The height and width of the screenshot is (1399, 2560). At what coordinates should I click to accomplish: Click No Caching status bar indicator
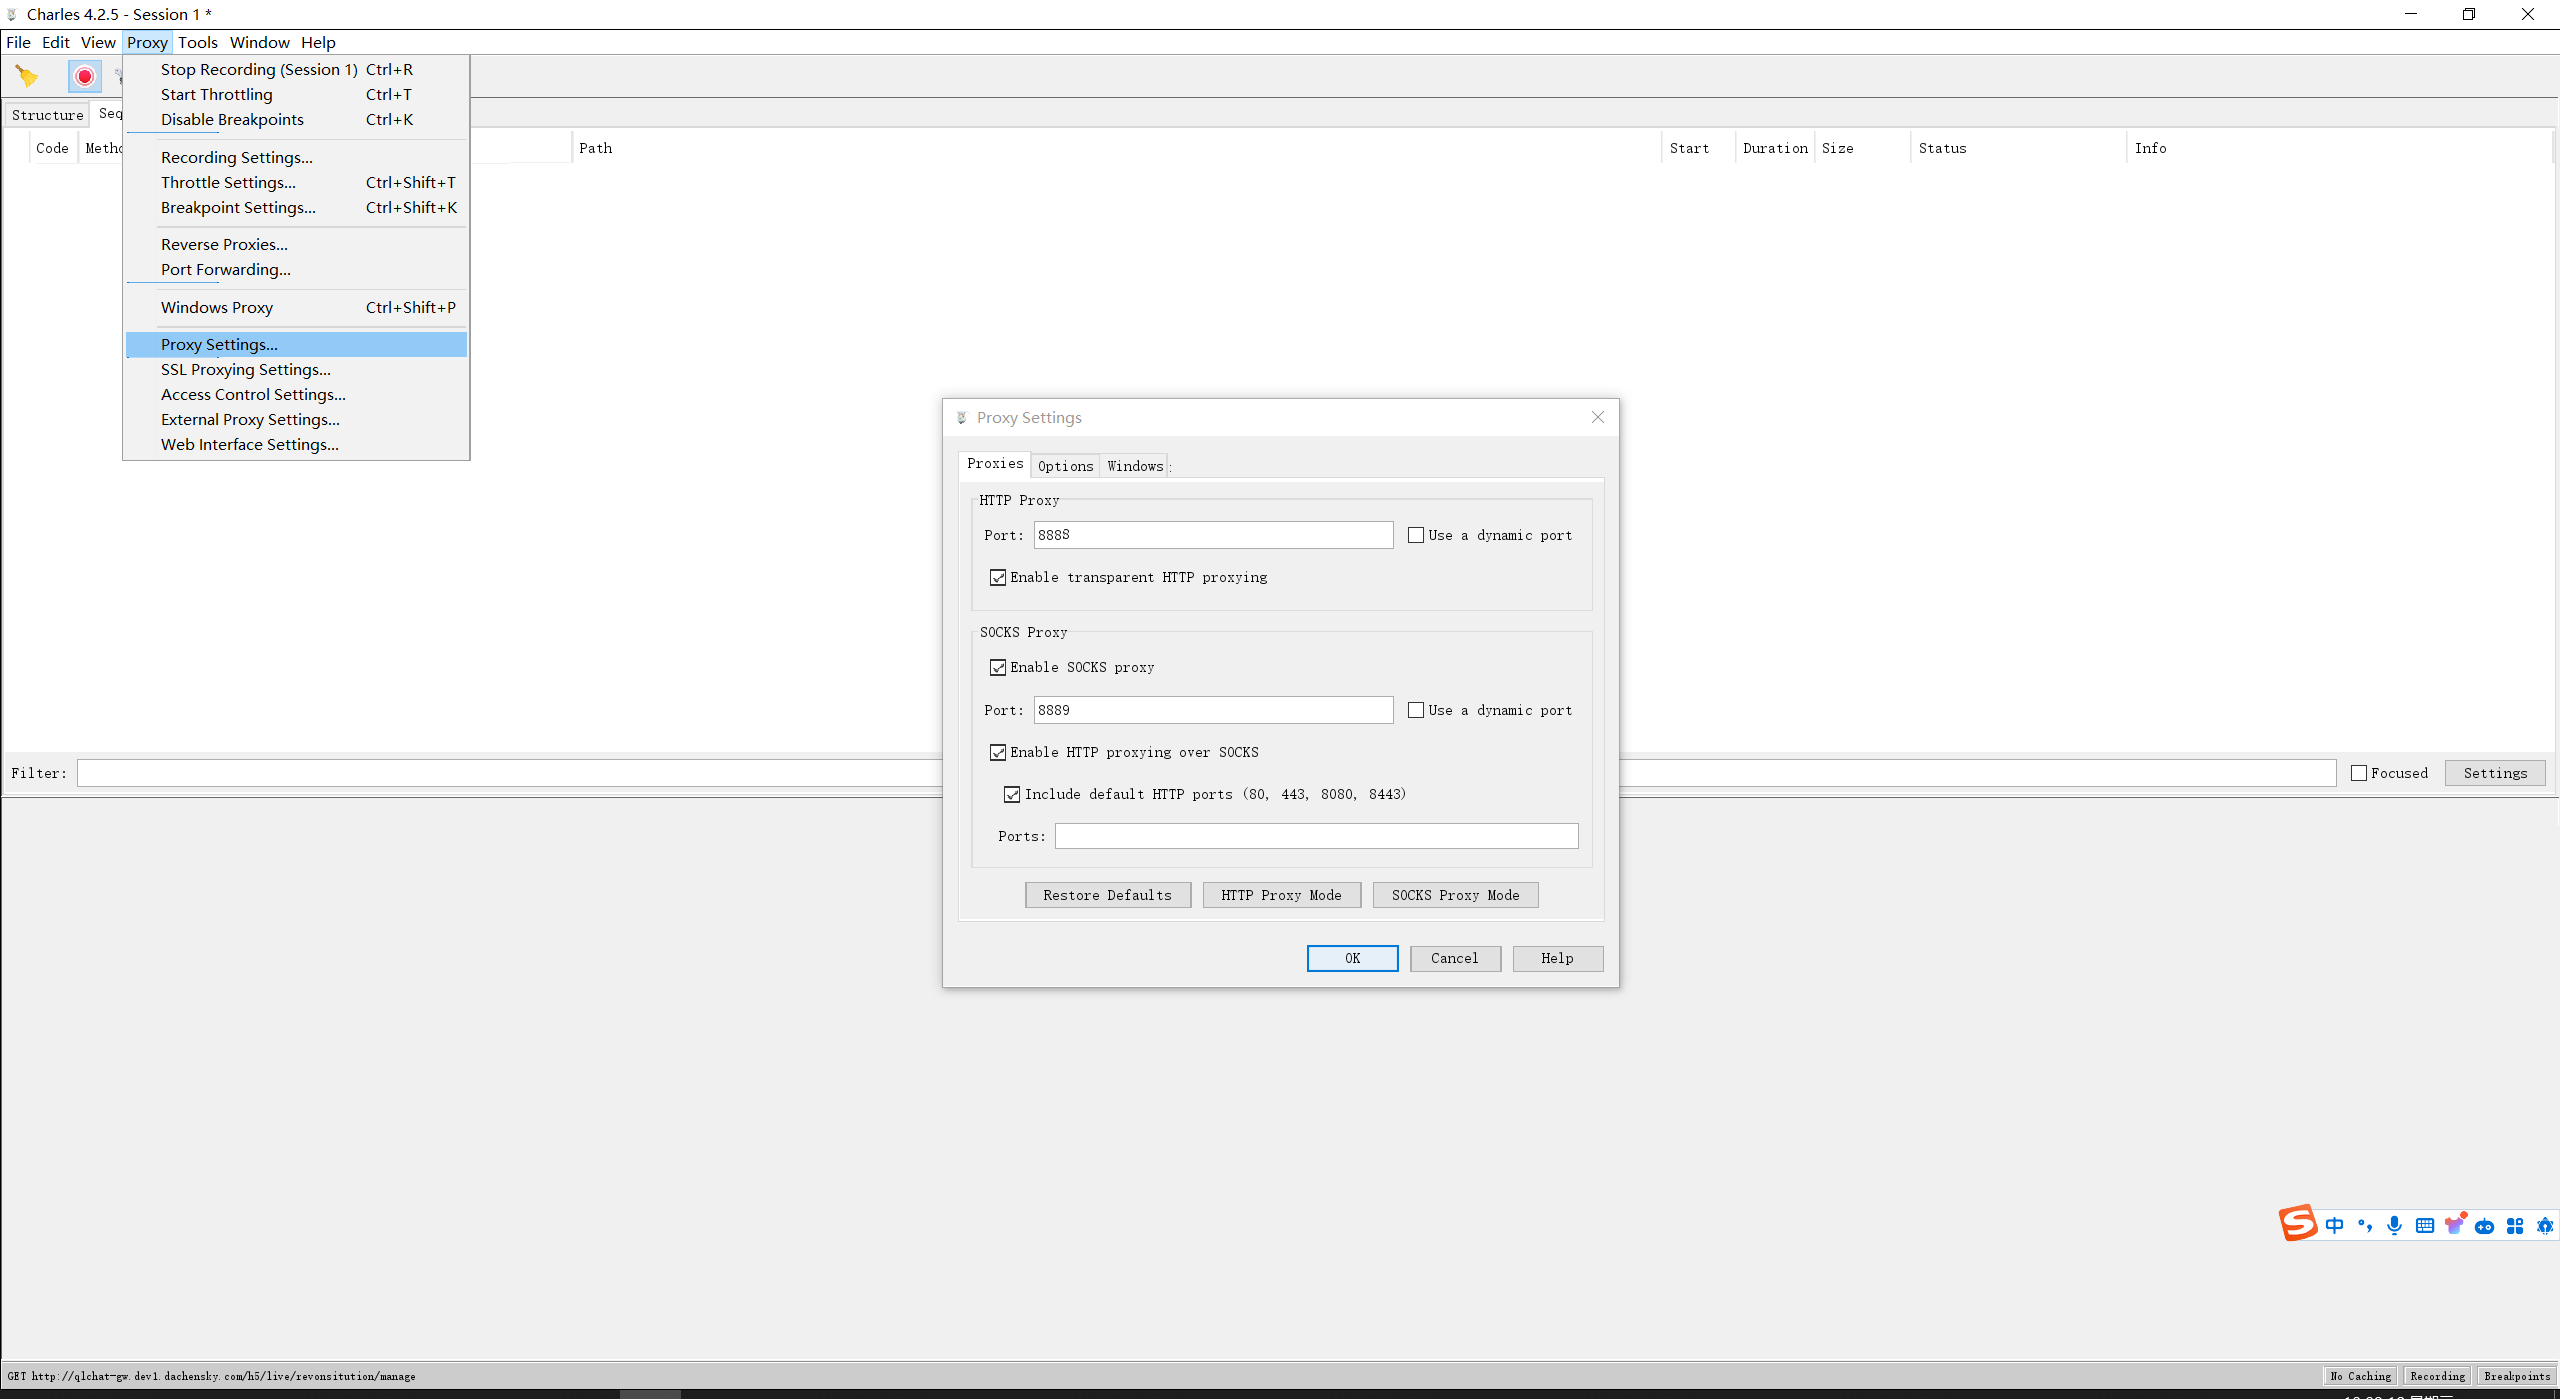tap(2360, 1376)
